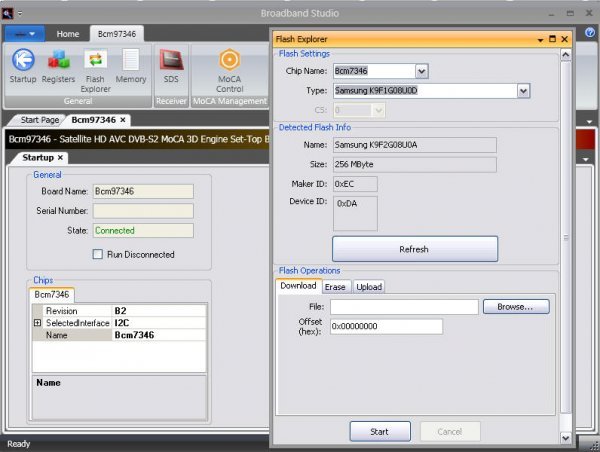
Task: Click Flash Explorer scrollbar up arrow
Action: [x=566, y=55]
